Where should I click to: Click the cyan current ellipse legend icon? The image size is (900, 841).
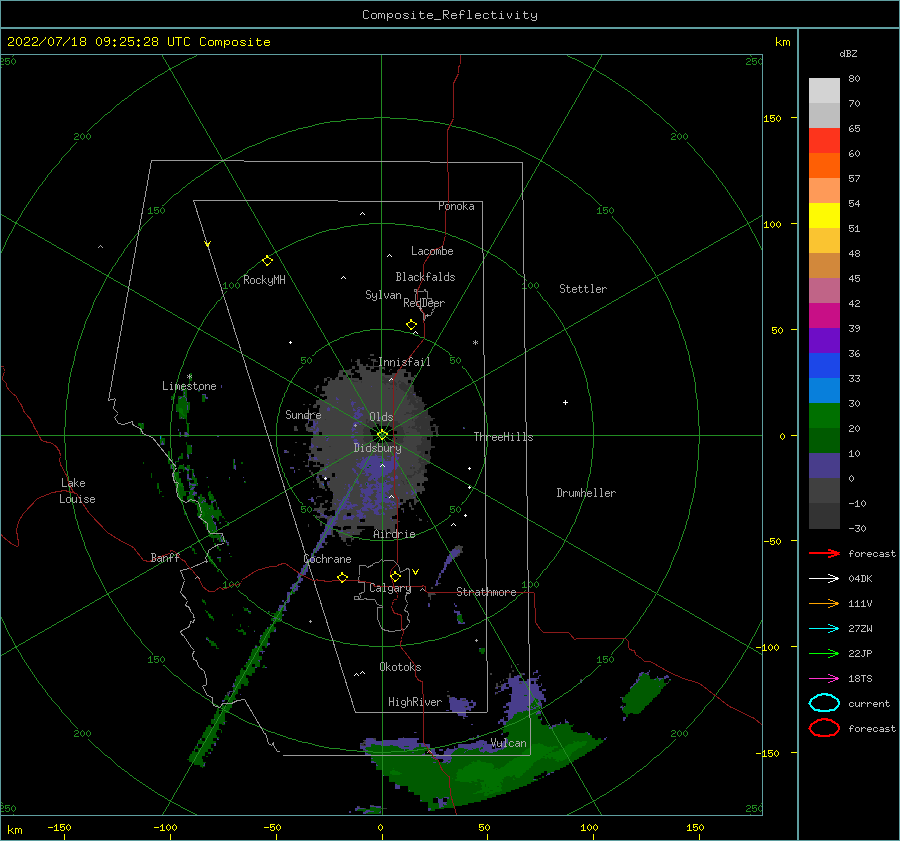tap(824, 703)
